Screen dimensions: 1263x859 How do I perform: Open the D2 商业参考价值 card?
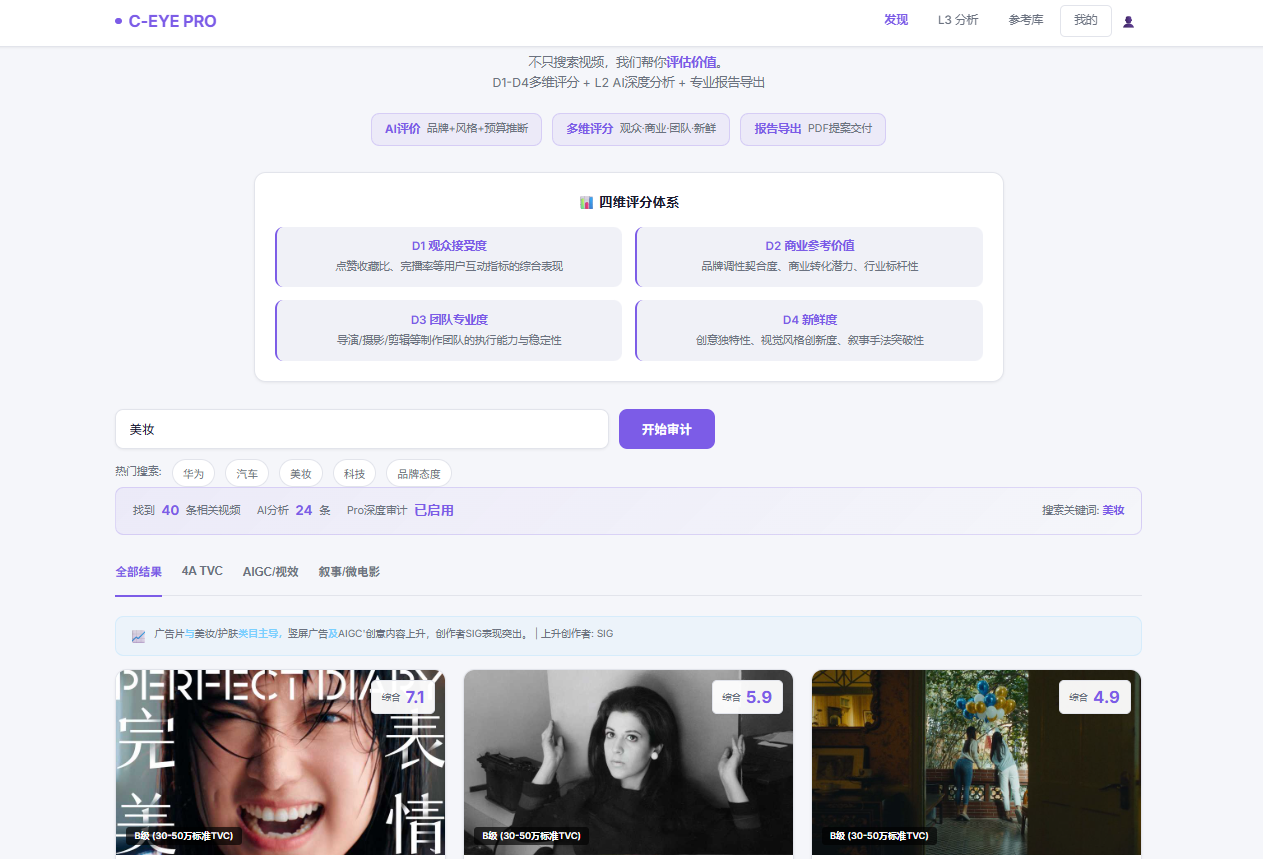[x=809, y=257]
